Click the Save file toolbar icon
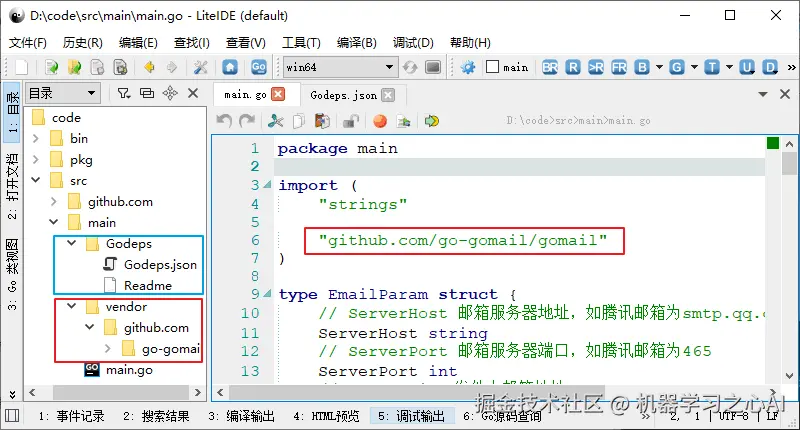 97,67
